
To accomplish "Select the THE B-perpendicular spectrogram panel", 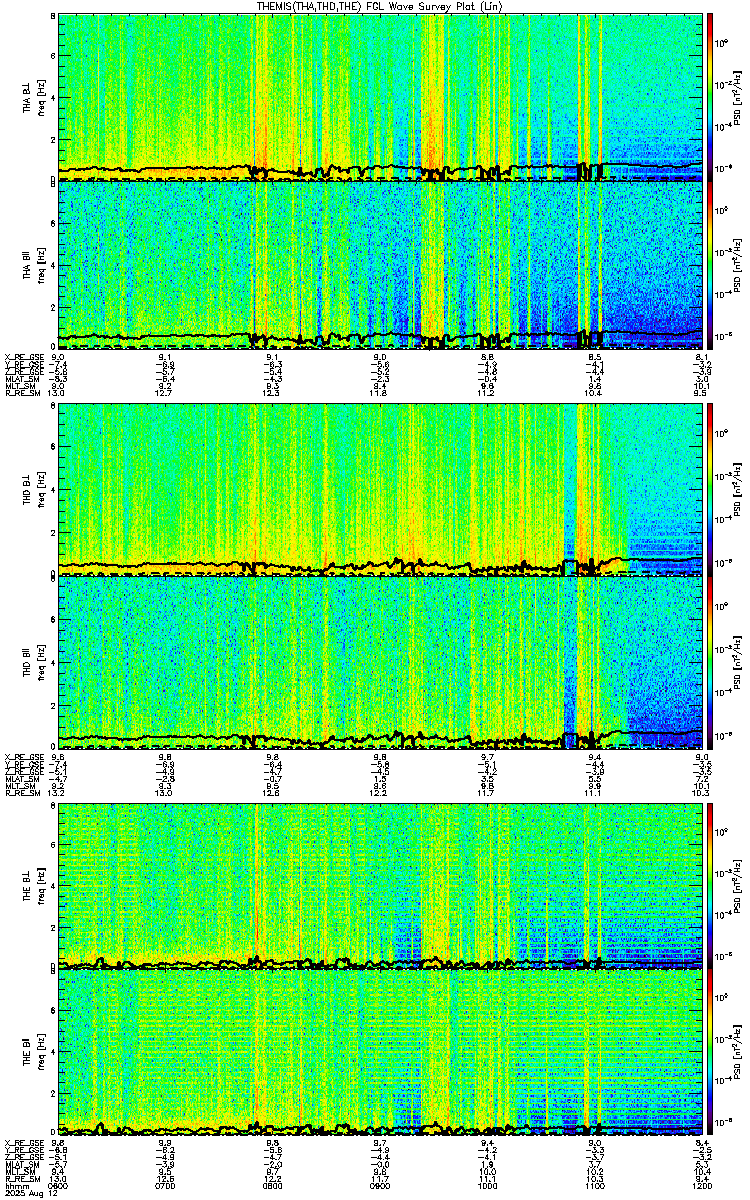I will [x=381, y=885].
